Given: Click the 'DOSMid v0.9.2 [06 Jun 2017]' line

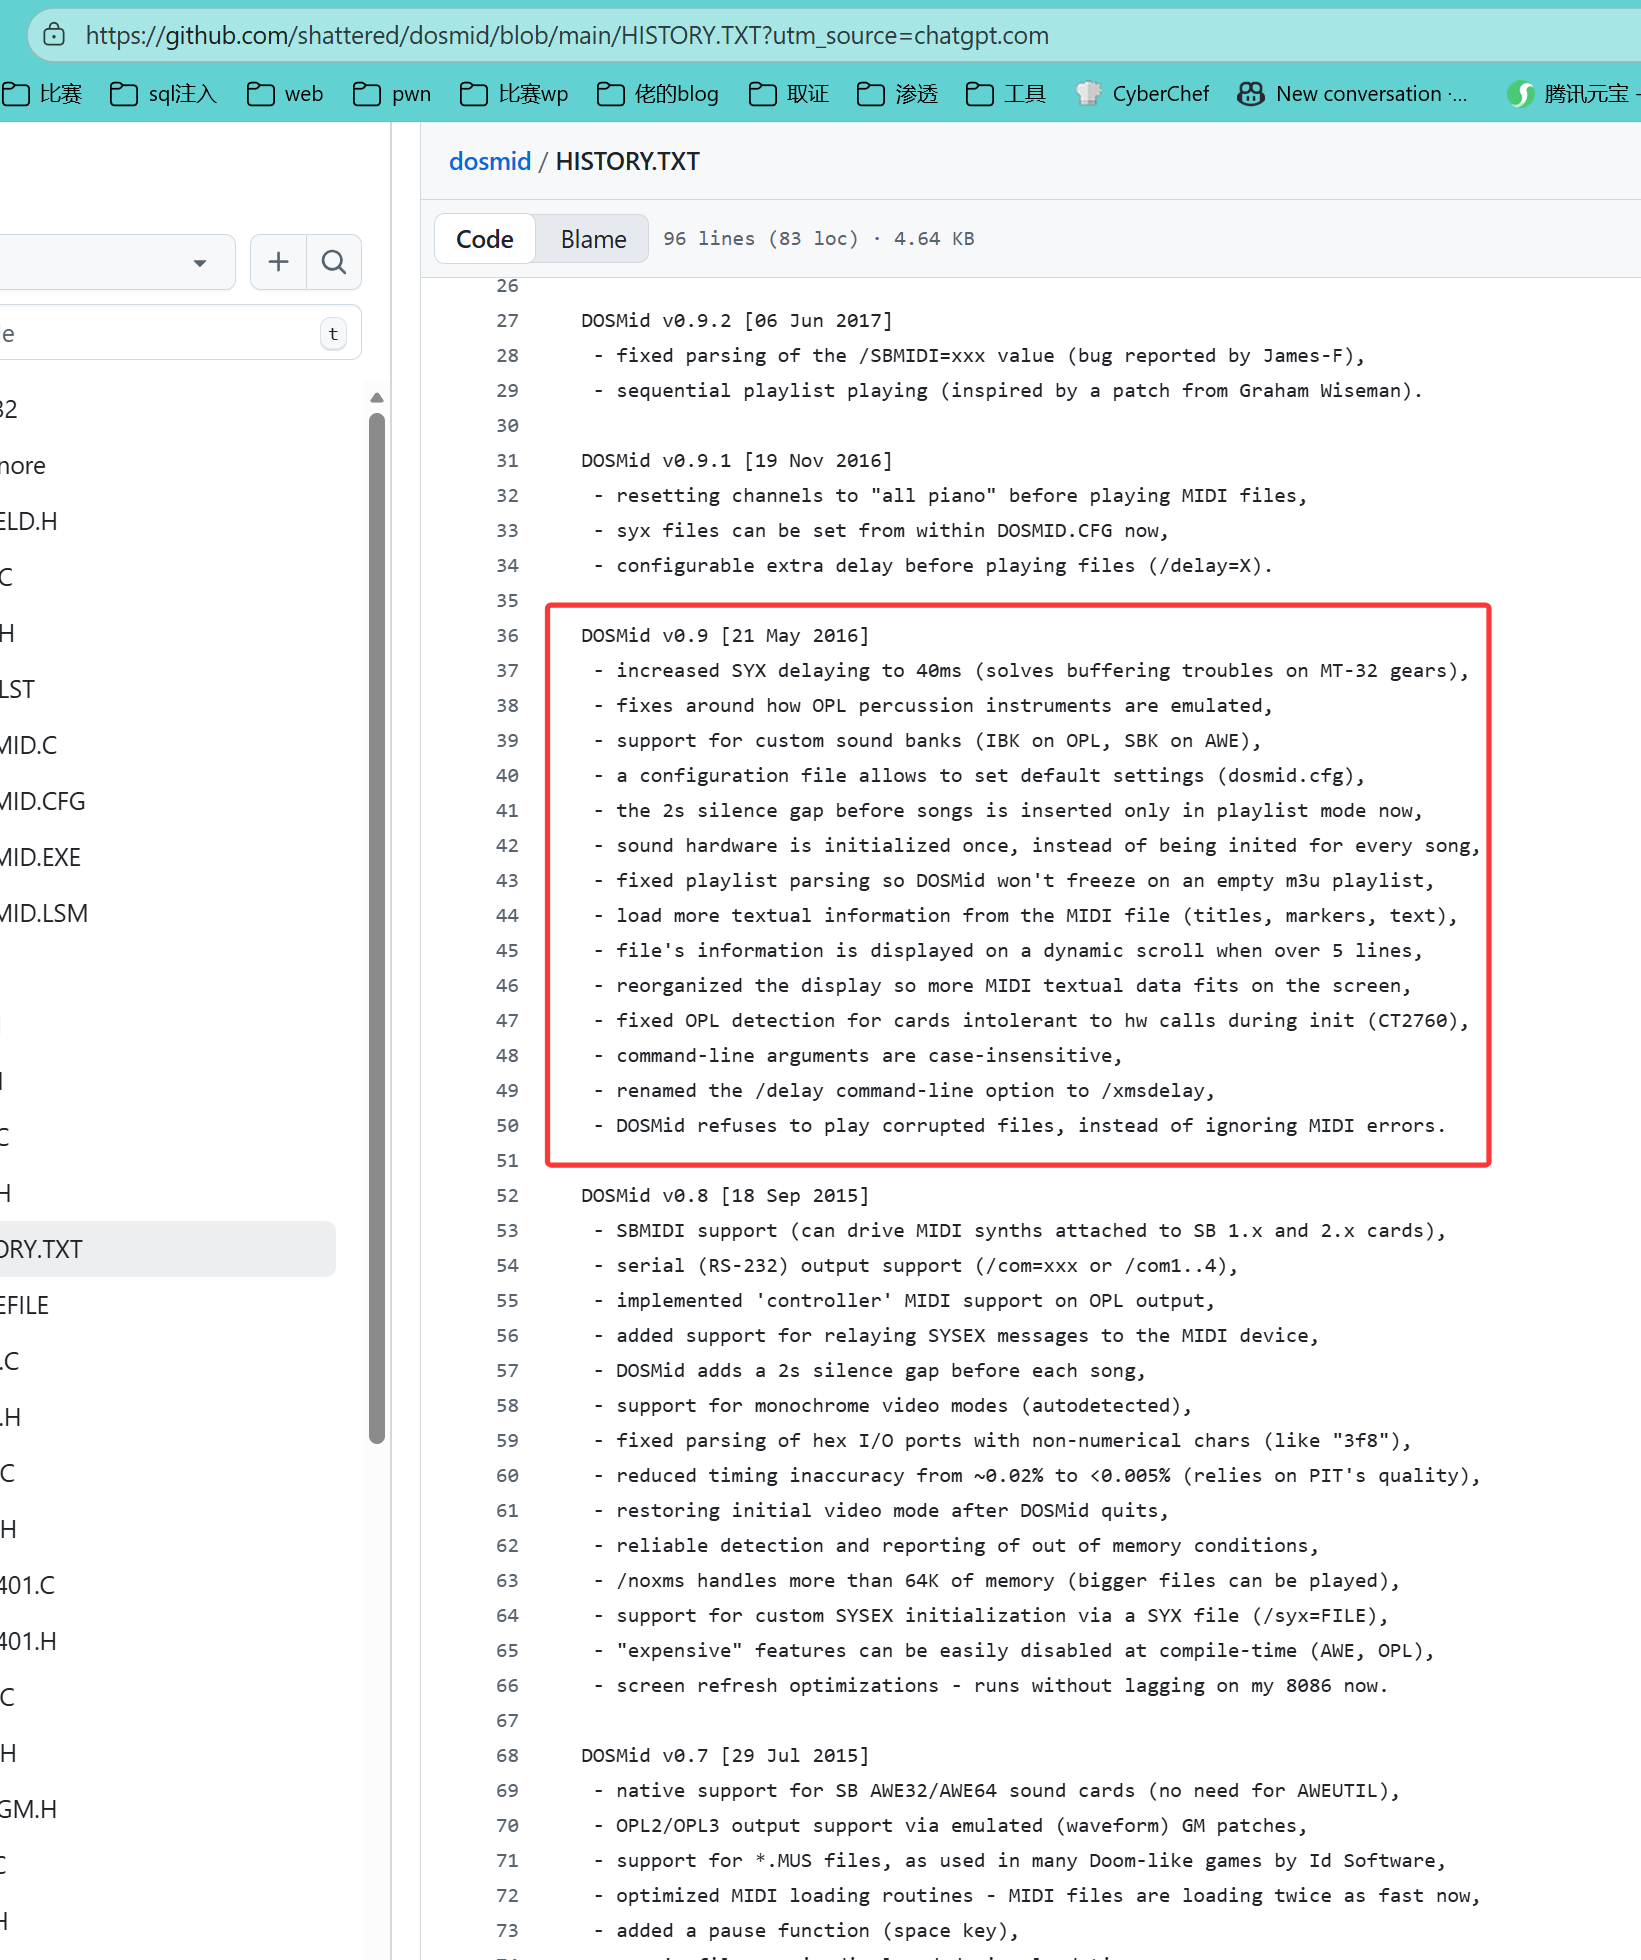Looking at the screenshot, I should pyautogui.click(x=736, y=321).
